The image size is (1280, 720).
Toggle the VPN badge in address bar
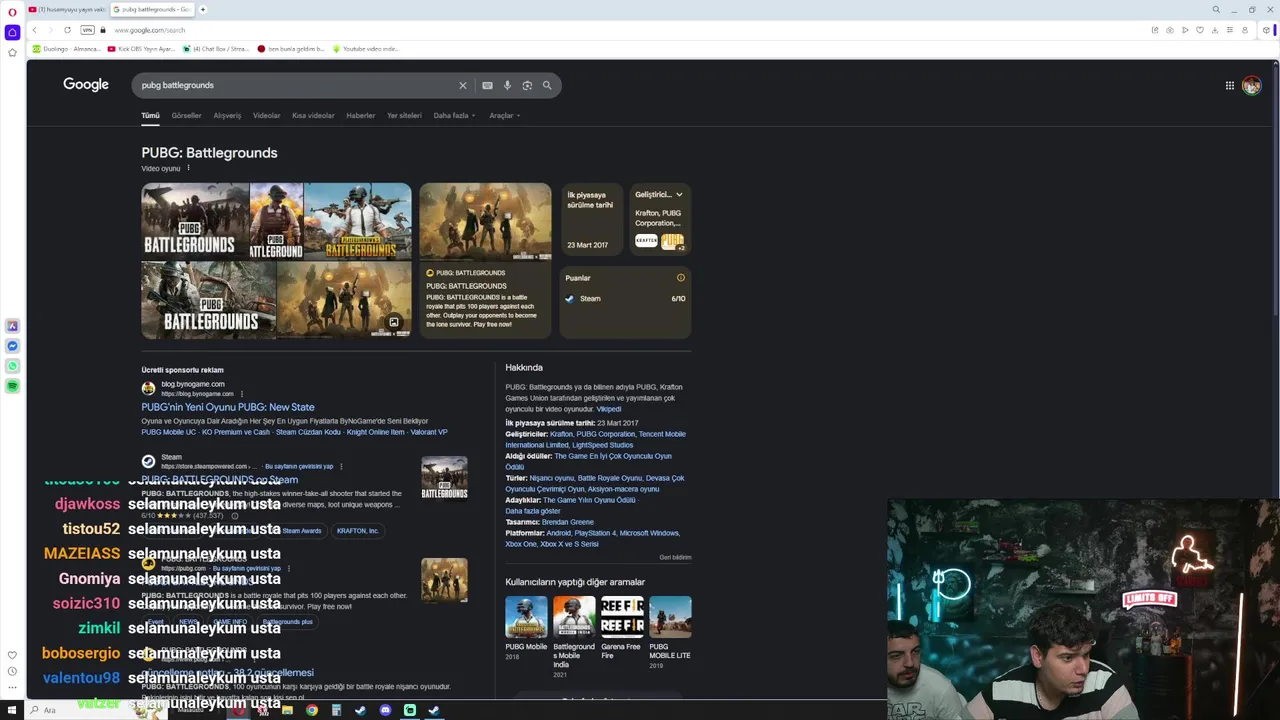pos(87,30)
